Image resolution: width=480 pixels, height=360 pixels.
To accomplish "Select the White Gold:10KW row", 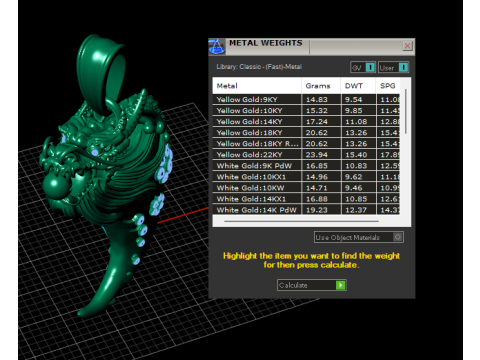I will pyautogui.click(x=306, y=188).
